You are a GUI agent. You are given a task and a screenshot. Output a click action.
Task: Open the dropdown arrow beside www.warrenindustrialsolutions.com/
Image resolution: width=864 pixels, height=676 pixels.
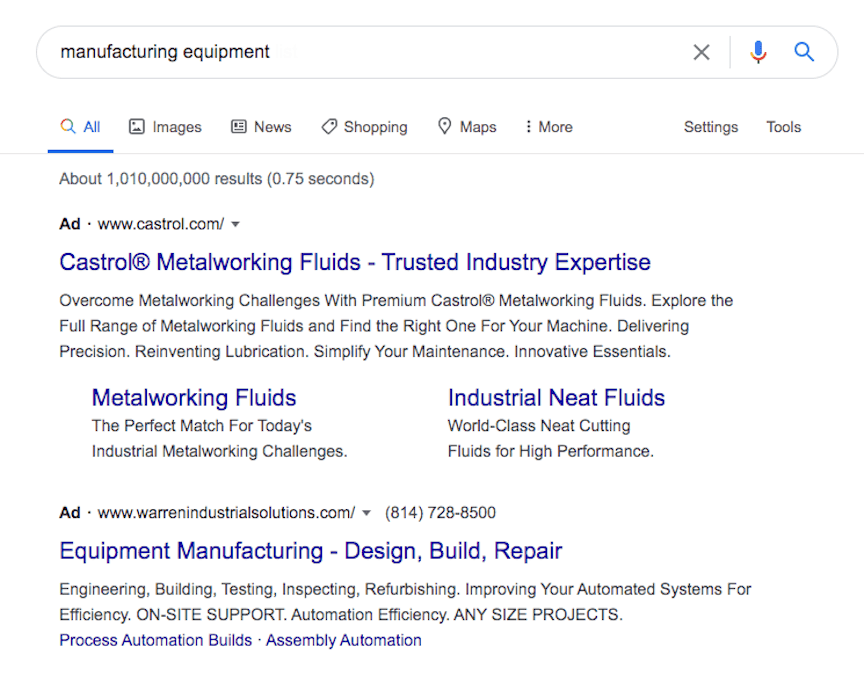pyautogui.click(x=366, y=513)
